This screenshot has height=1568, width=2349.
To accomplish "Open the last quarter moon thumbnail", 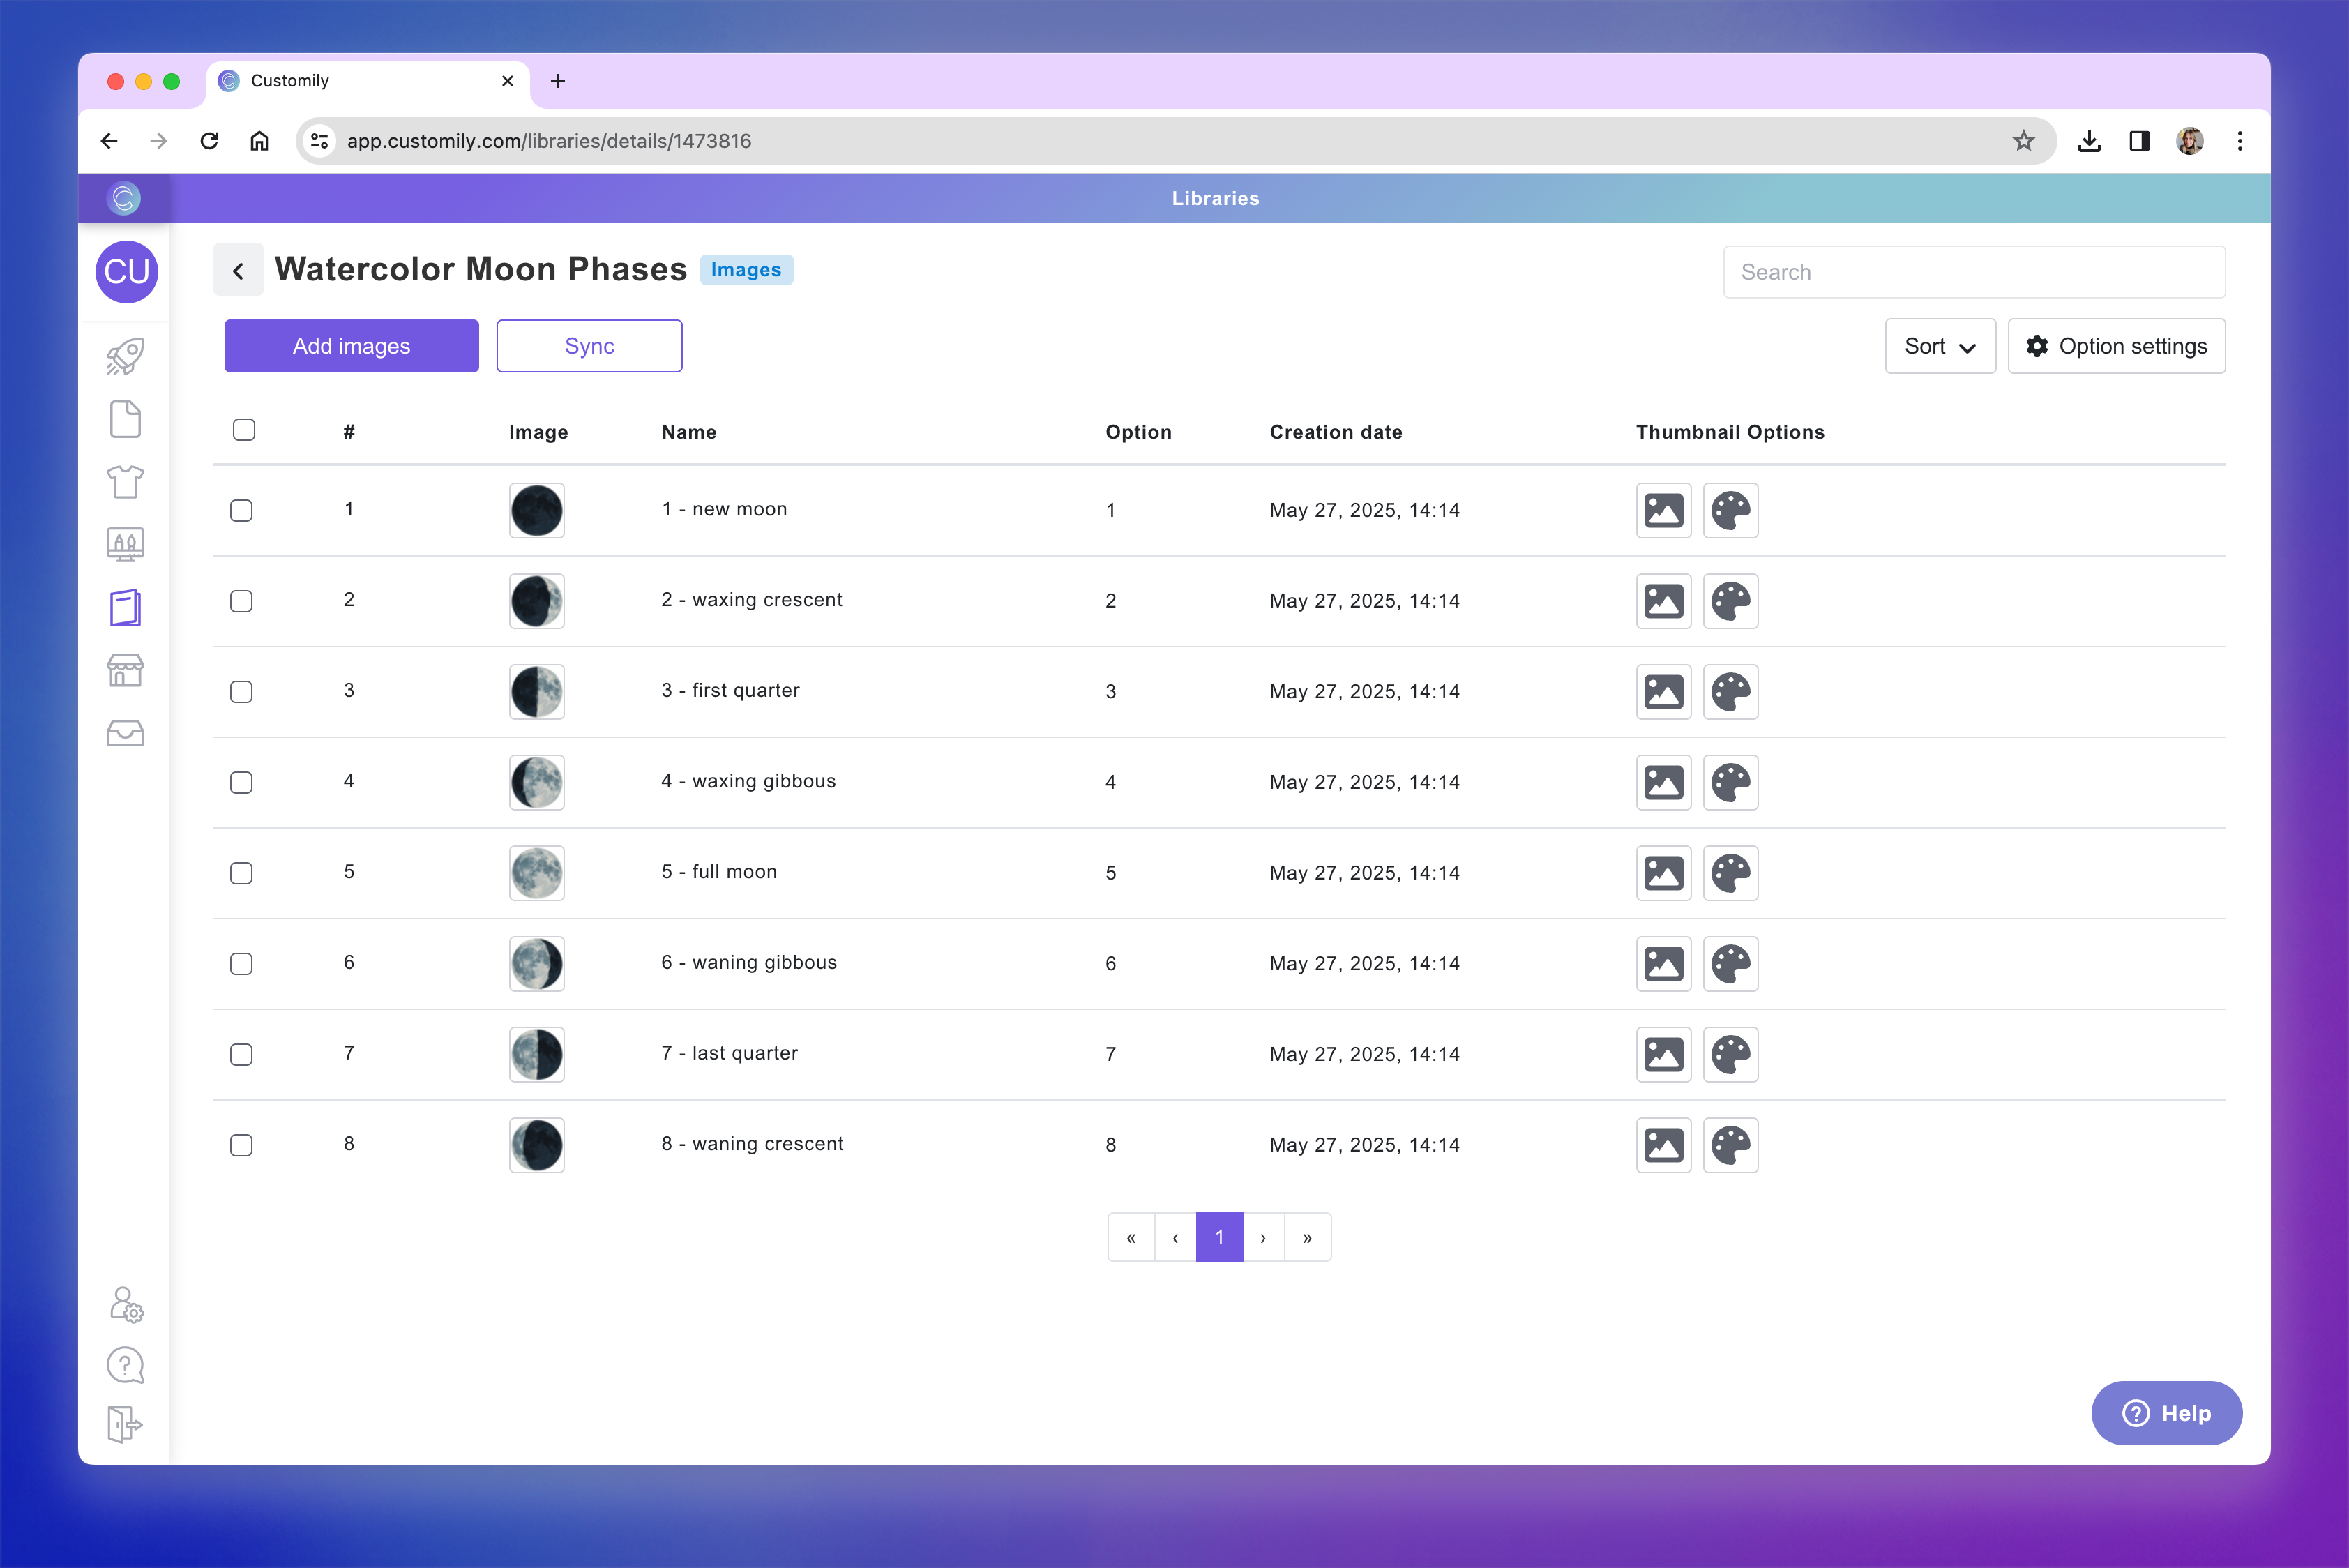I will click(x=536, y=1054).
